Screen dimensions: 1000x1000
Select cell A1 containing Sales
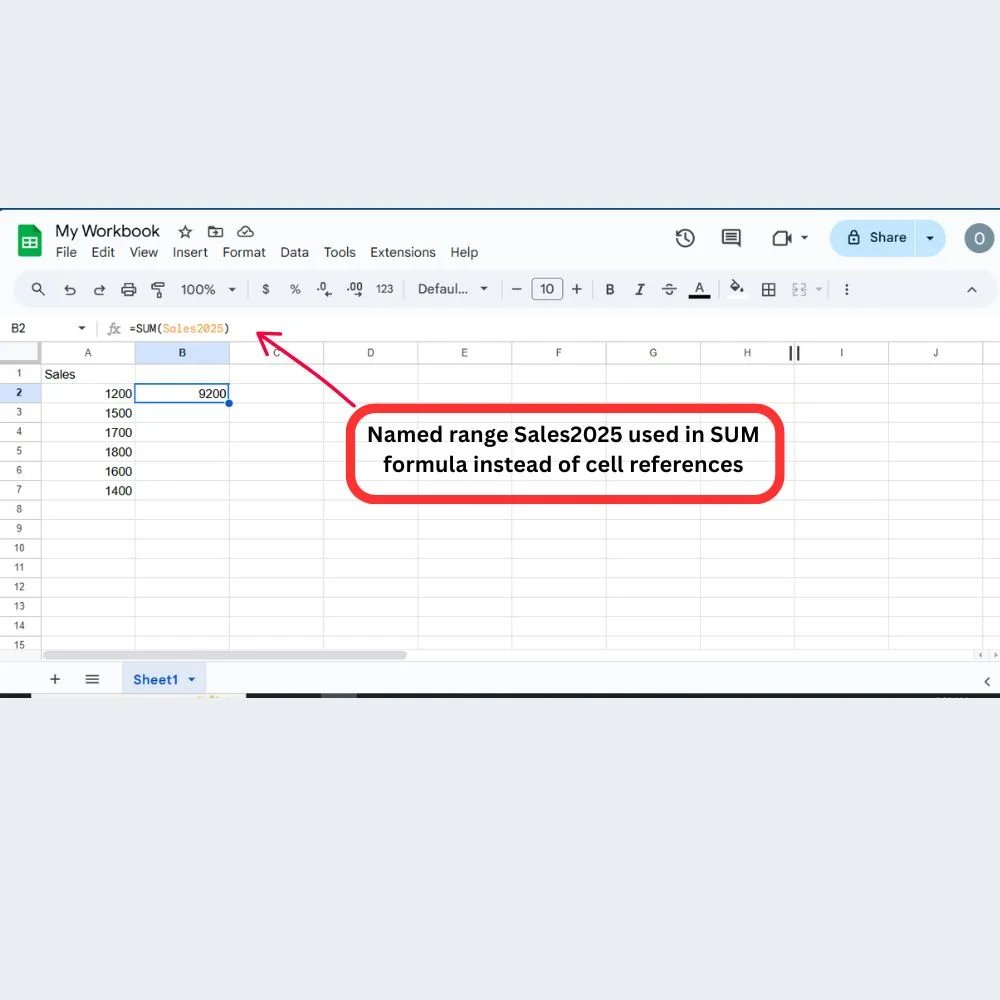tap(88, 374)
